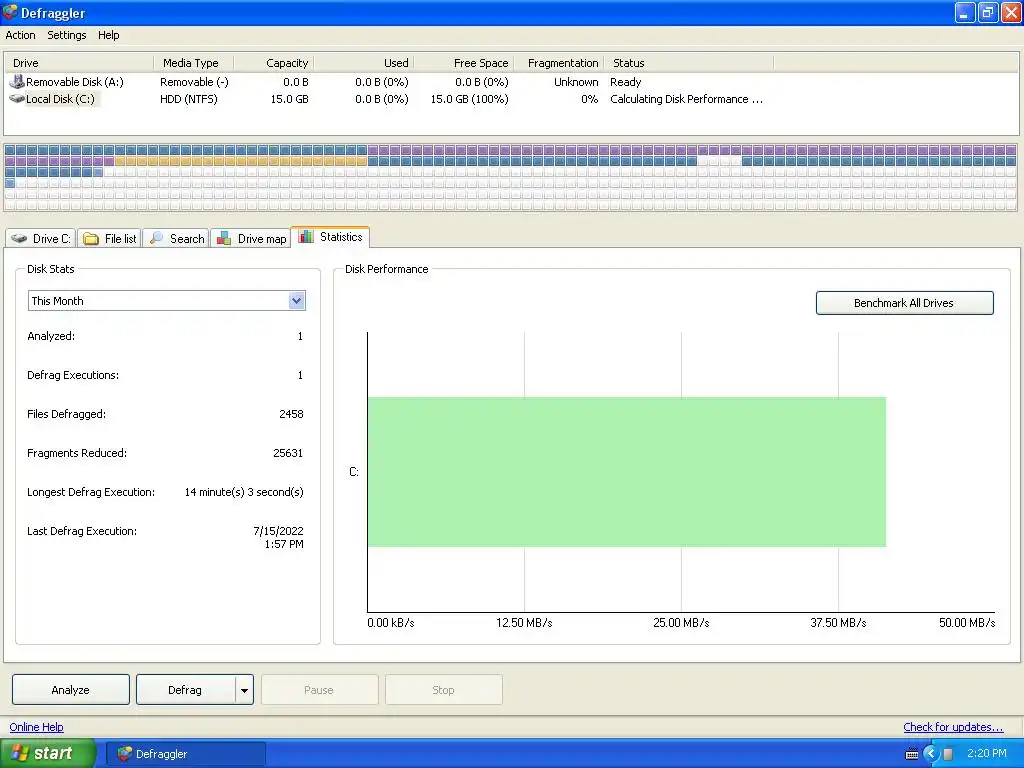The image size is (1024, 768).
Task: Open the Help menu
Action: tap(108, 35)
